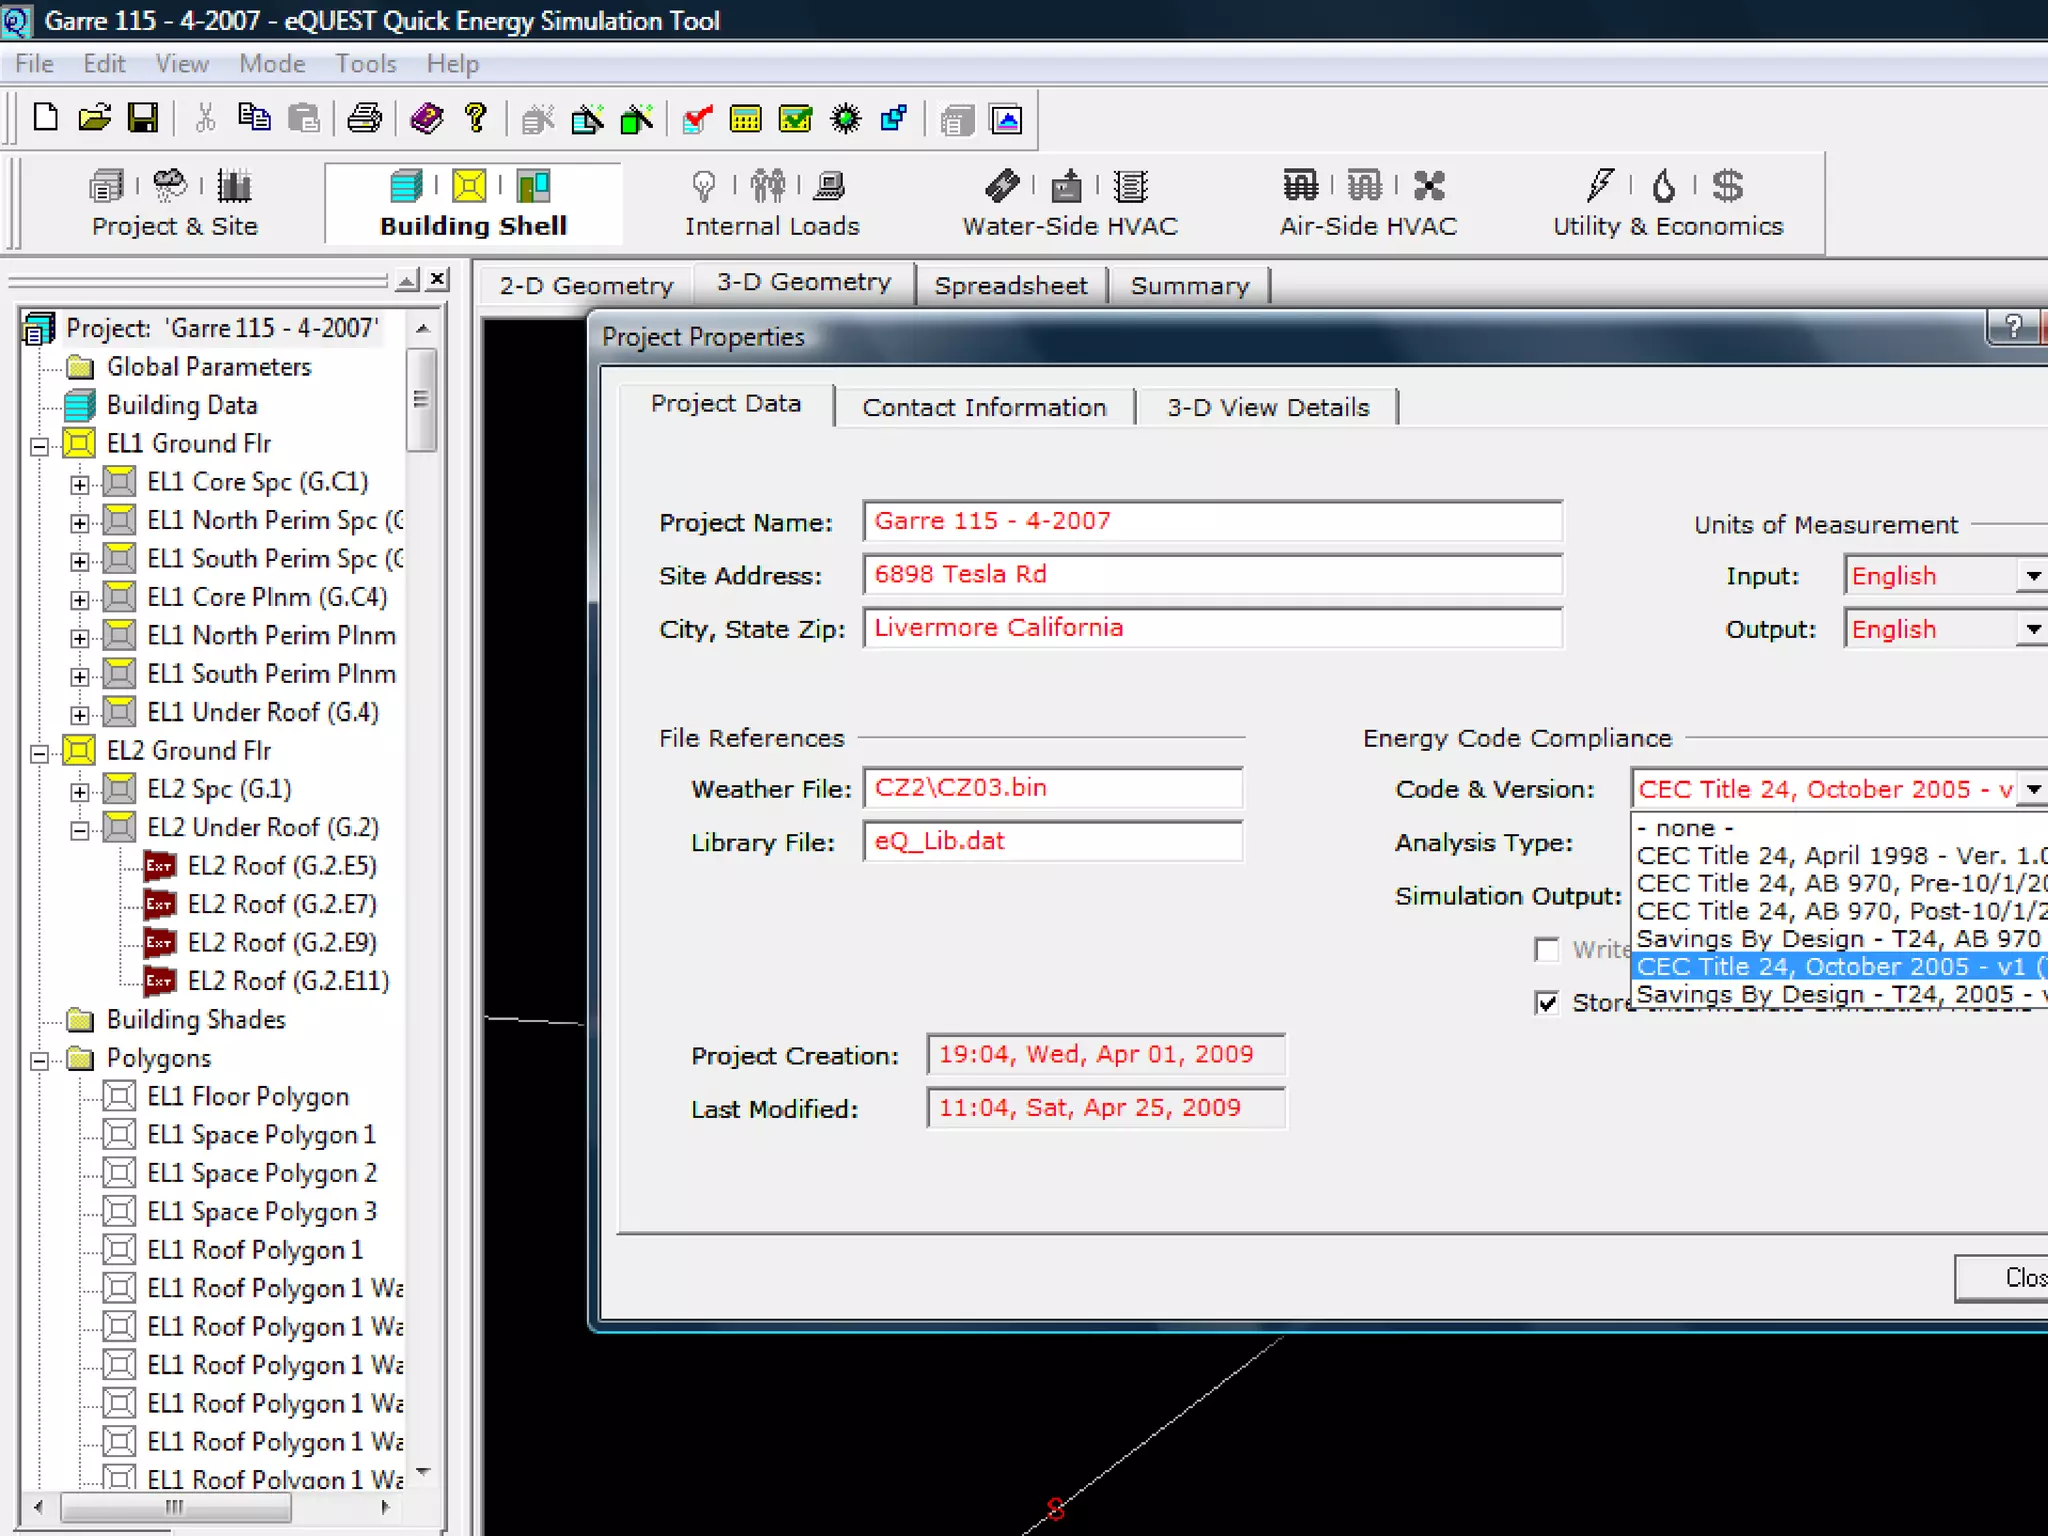Viewport: 2048px width, 1536px height.
Task: Open the purple help book icon
Action: tap(427, 119)
